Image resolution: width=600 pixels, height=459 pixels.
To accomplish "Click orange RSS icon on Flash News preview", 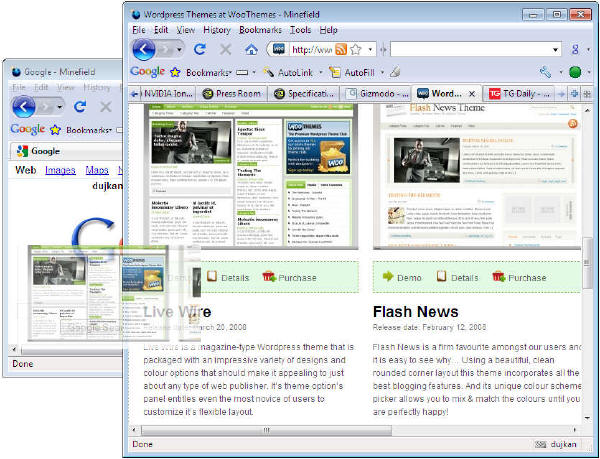I will click(572, 124).
